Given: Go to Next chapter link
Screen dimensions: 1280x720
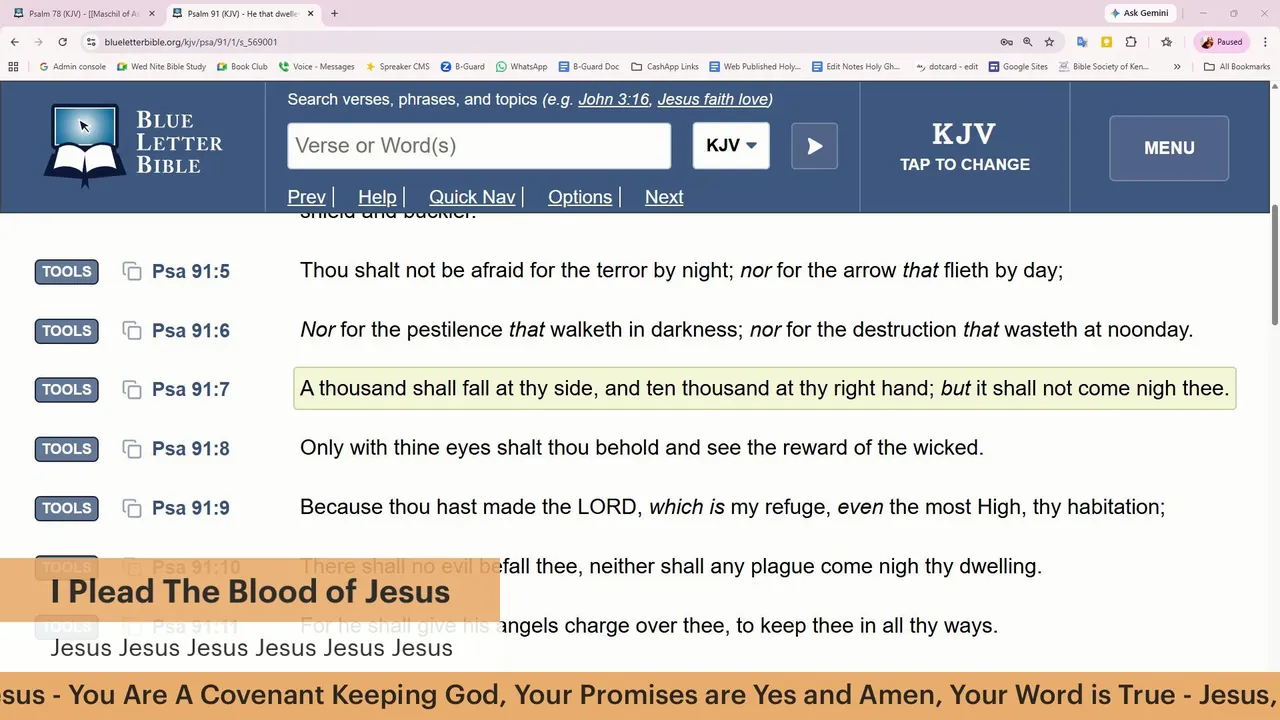Looking at the screenshot, I should click(x=664, y=197).
